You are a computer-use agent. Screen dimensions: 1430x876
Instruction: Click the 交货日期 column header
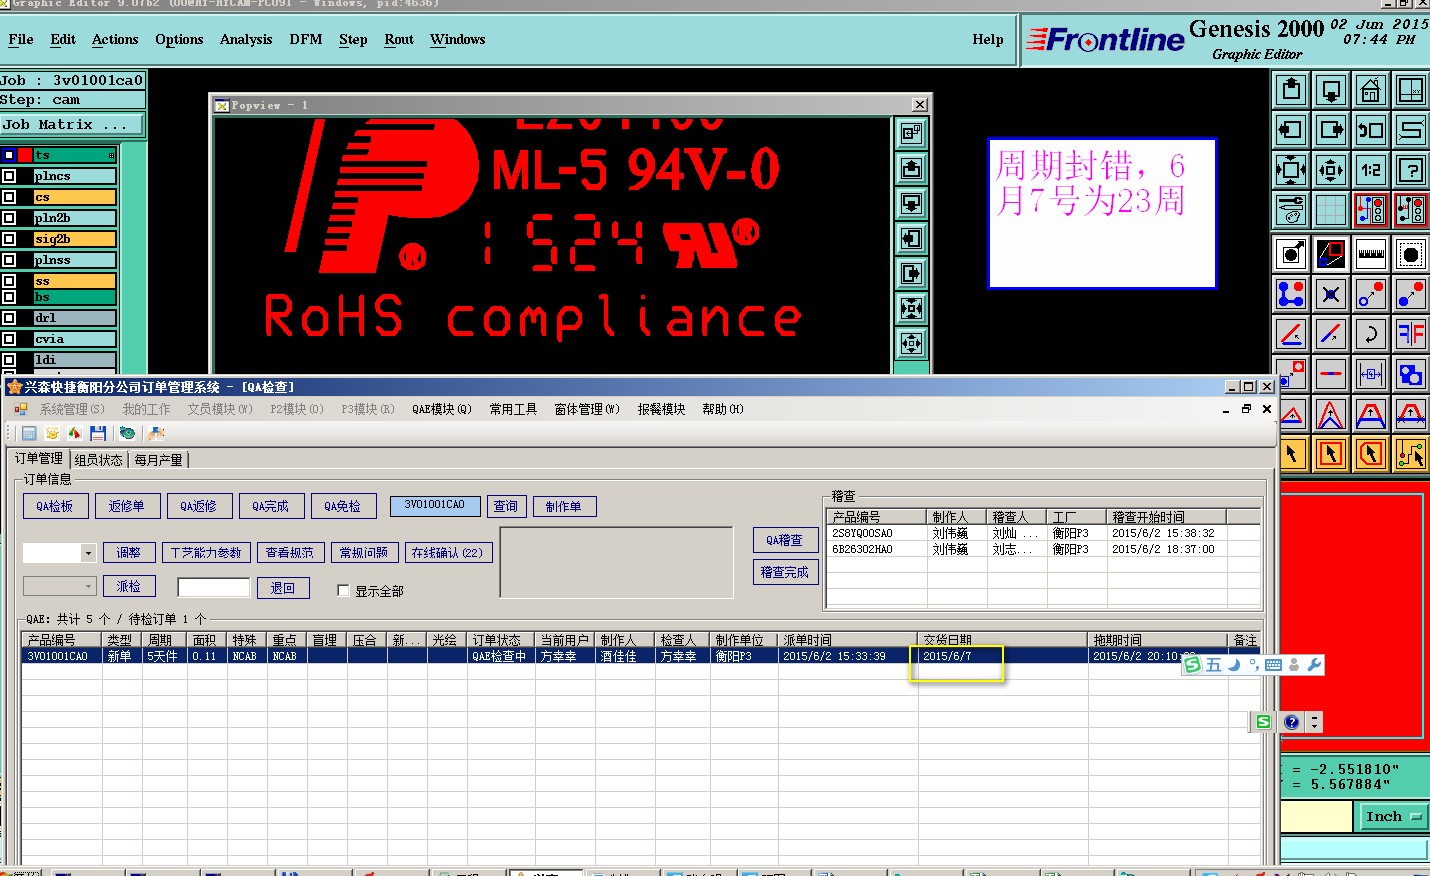coord(1002,640)
